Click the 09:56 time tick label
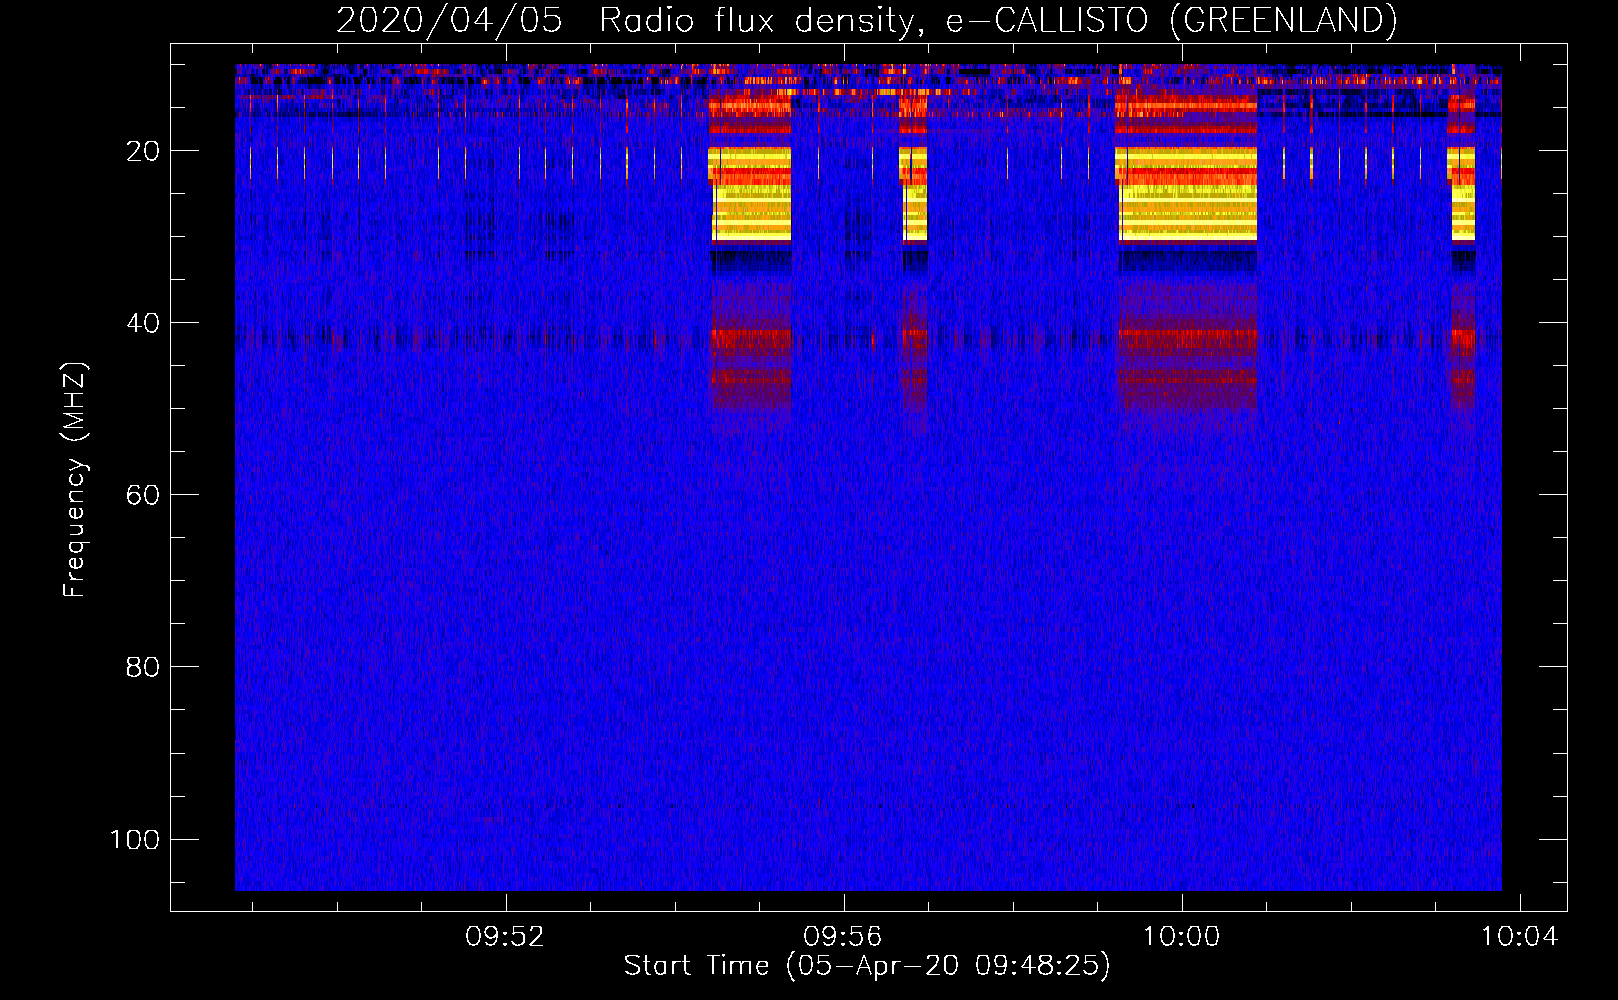Screen dimensions: 1618x1000 click(843, 937)
